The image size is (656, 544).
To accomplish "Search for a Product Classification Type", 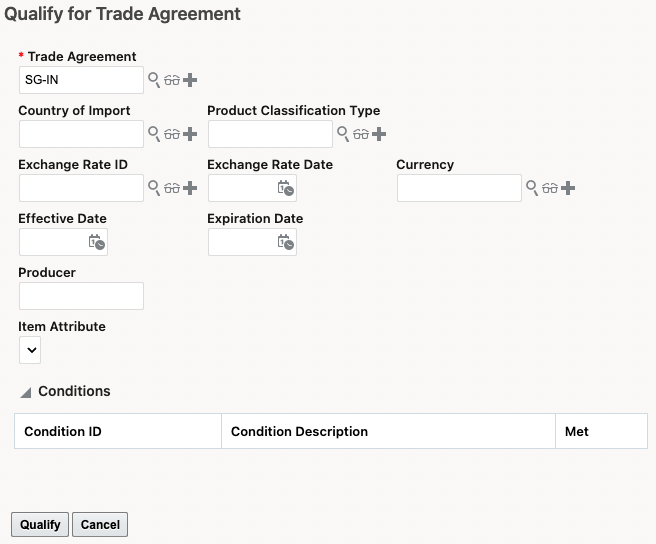I will point(343,134).
